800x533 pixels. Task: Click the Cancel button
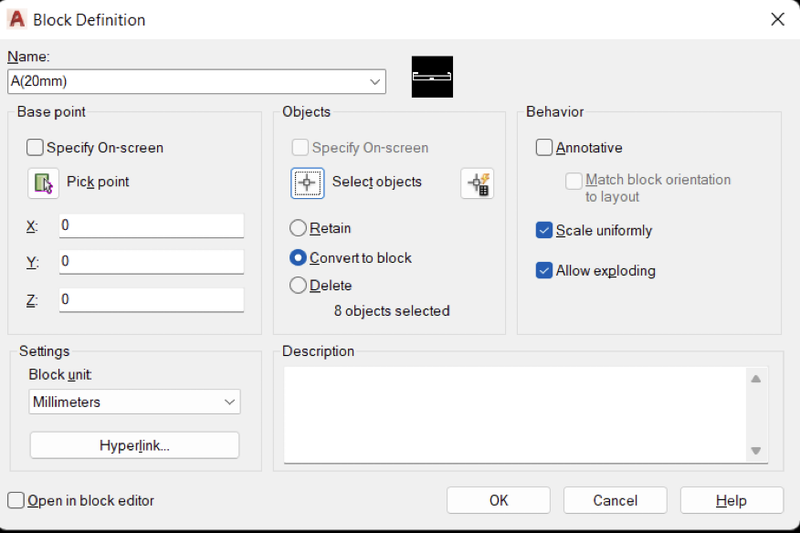[615, 500]
